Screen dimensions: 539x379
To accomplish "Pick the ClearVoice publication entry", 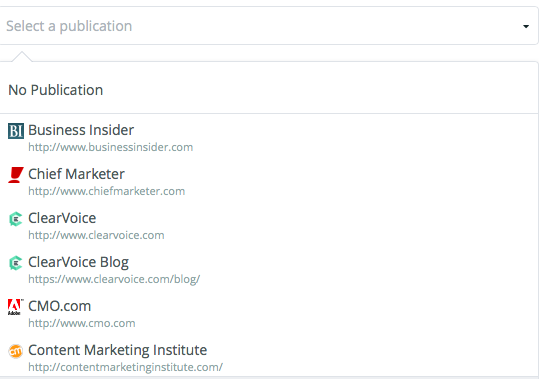I will point(269,225).
